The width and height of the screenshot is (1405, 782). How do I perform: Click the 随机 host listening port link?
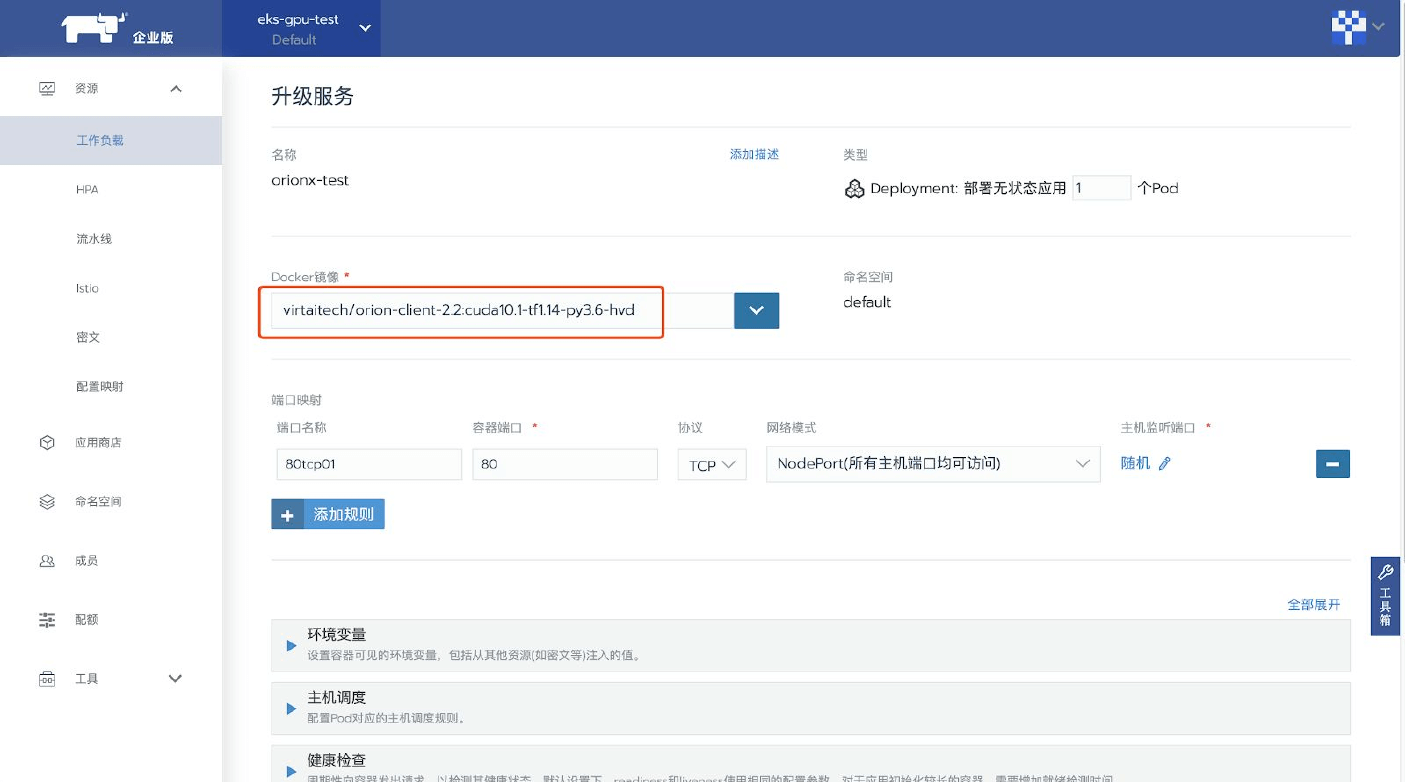[x=1135, y=463]
